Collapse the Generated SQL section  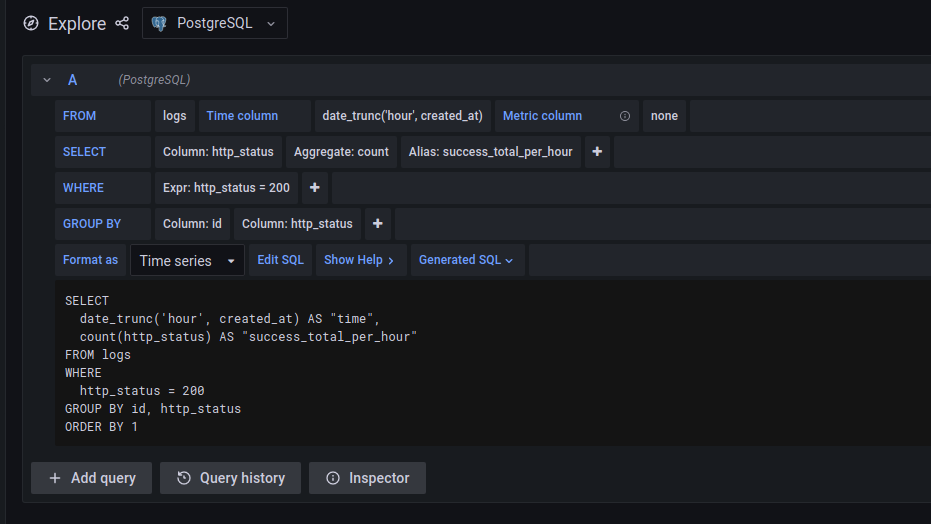(x=466, y=260)
